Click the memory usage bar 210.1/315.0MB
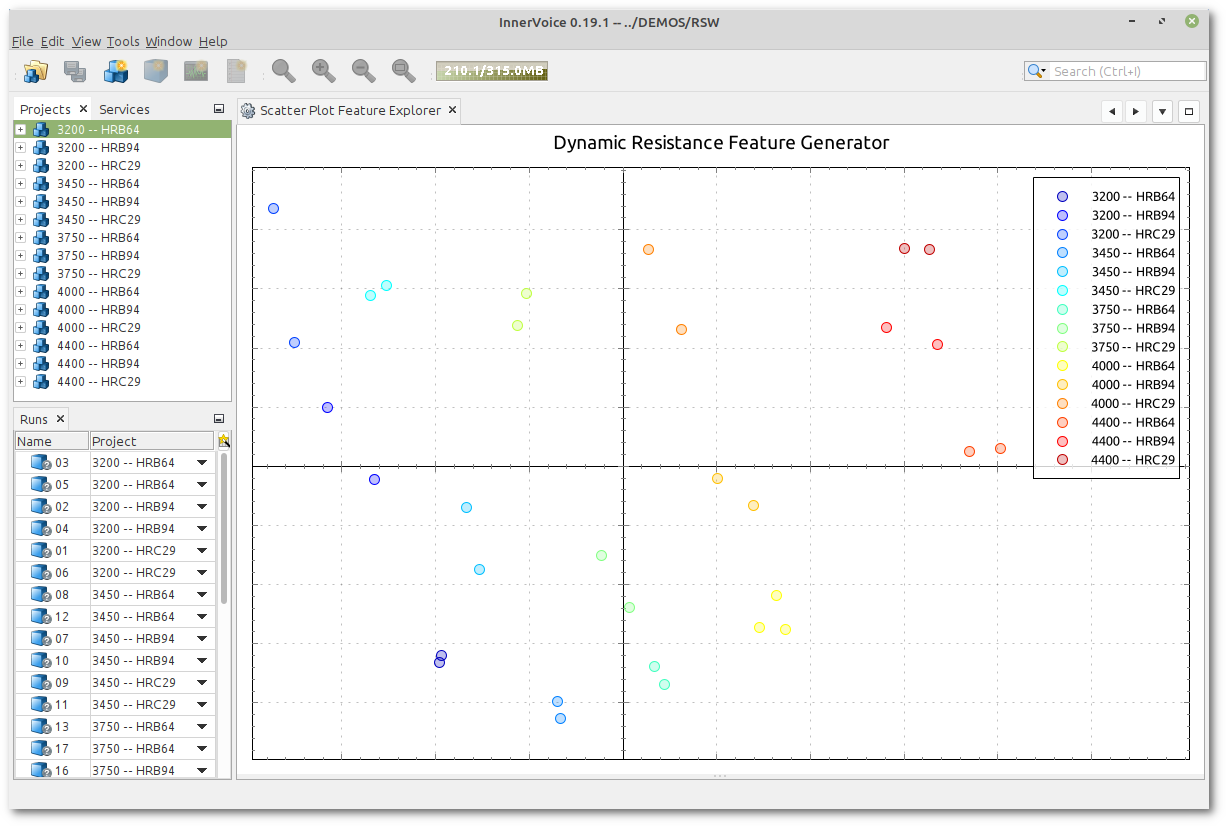 click(491, 71)
